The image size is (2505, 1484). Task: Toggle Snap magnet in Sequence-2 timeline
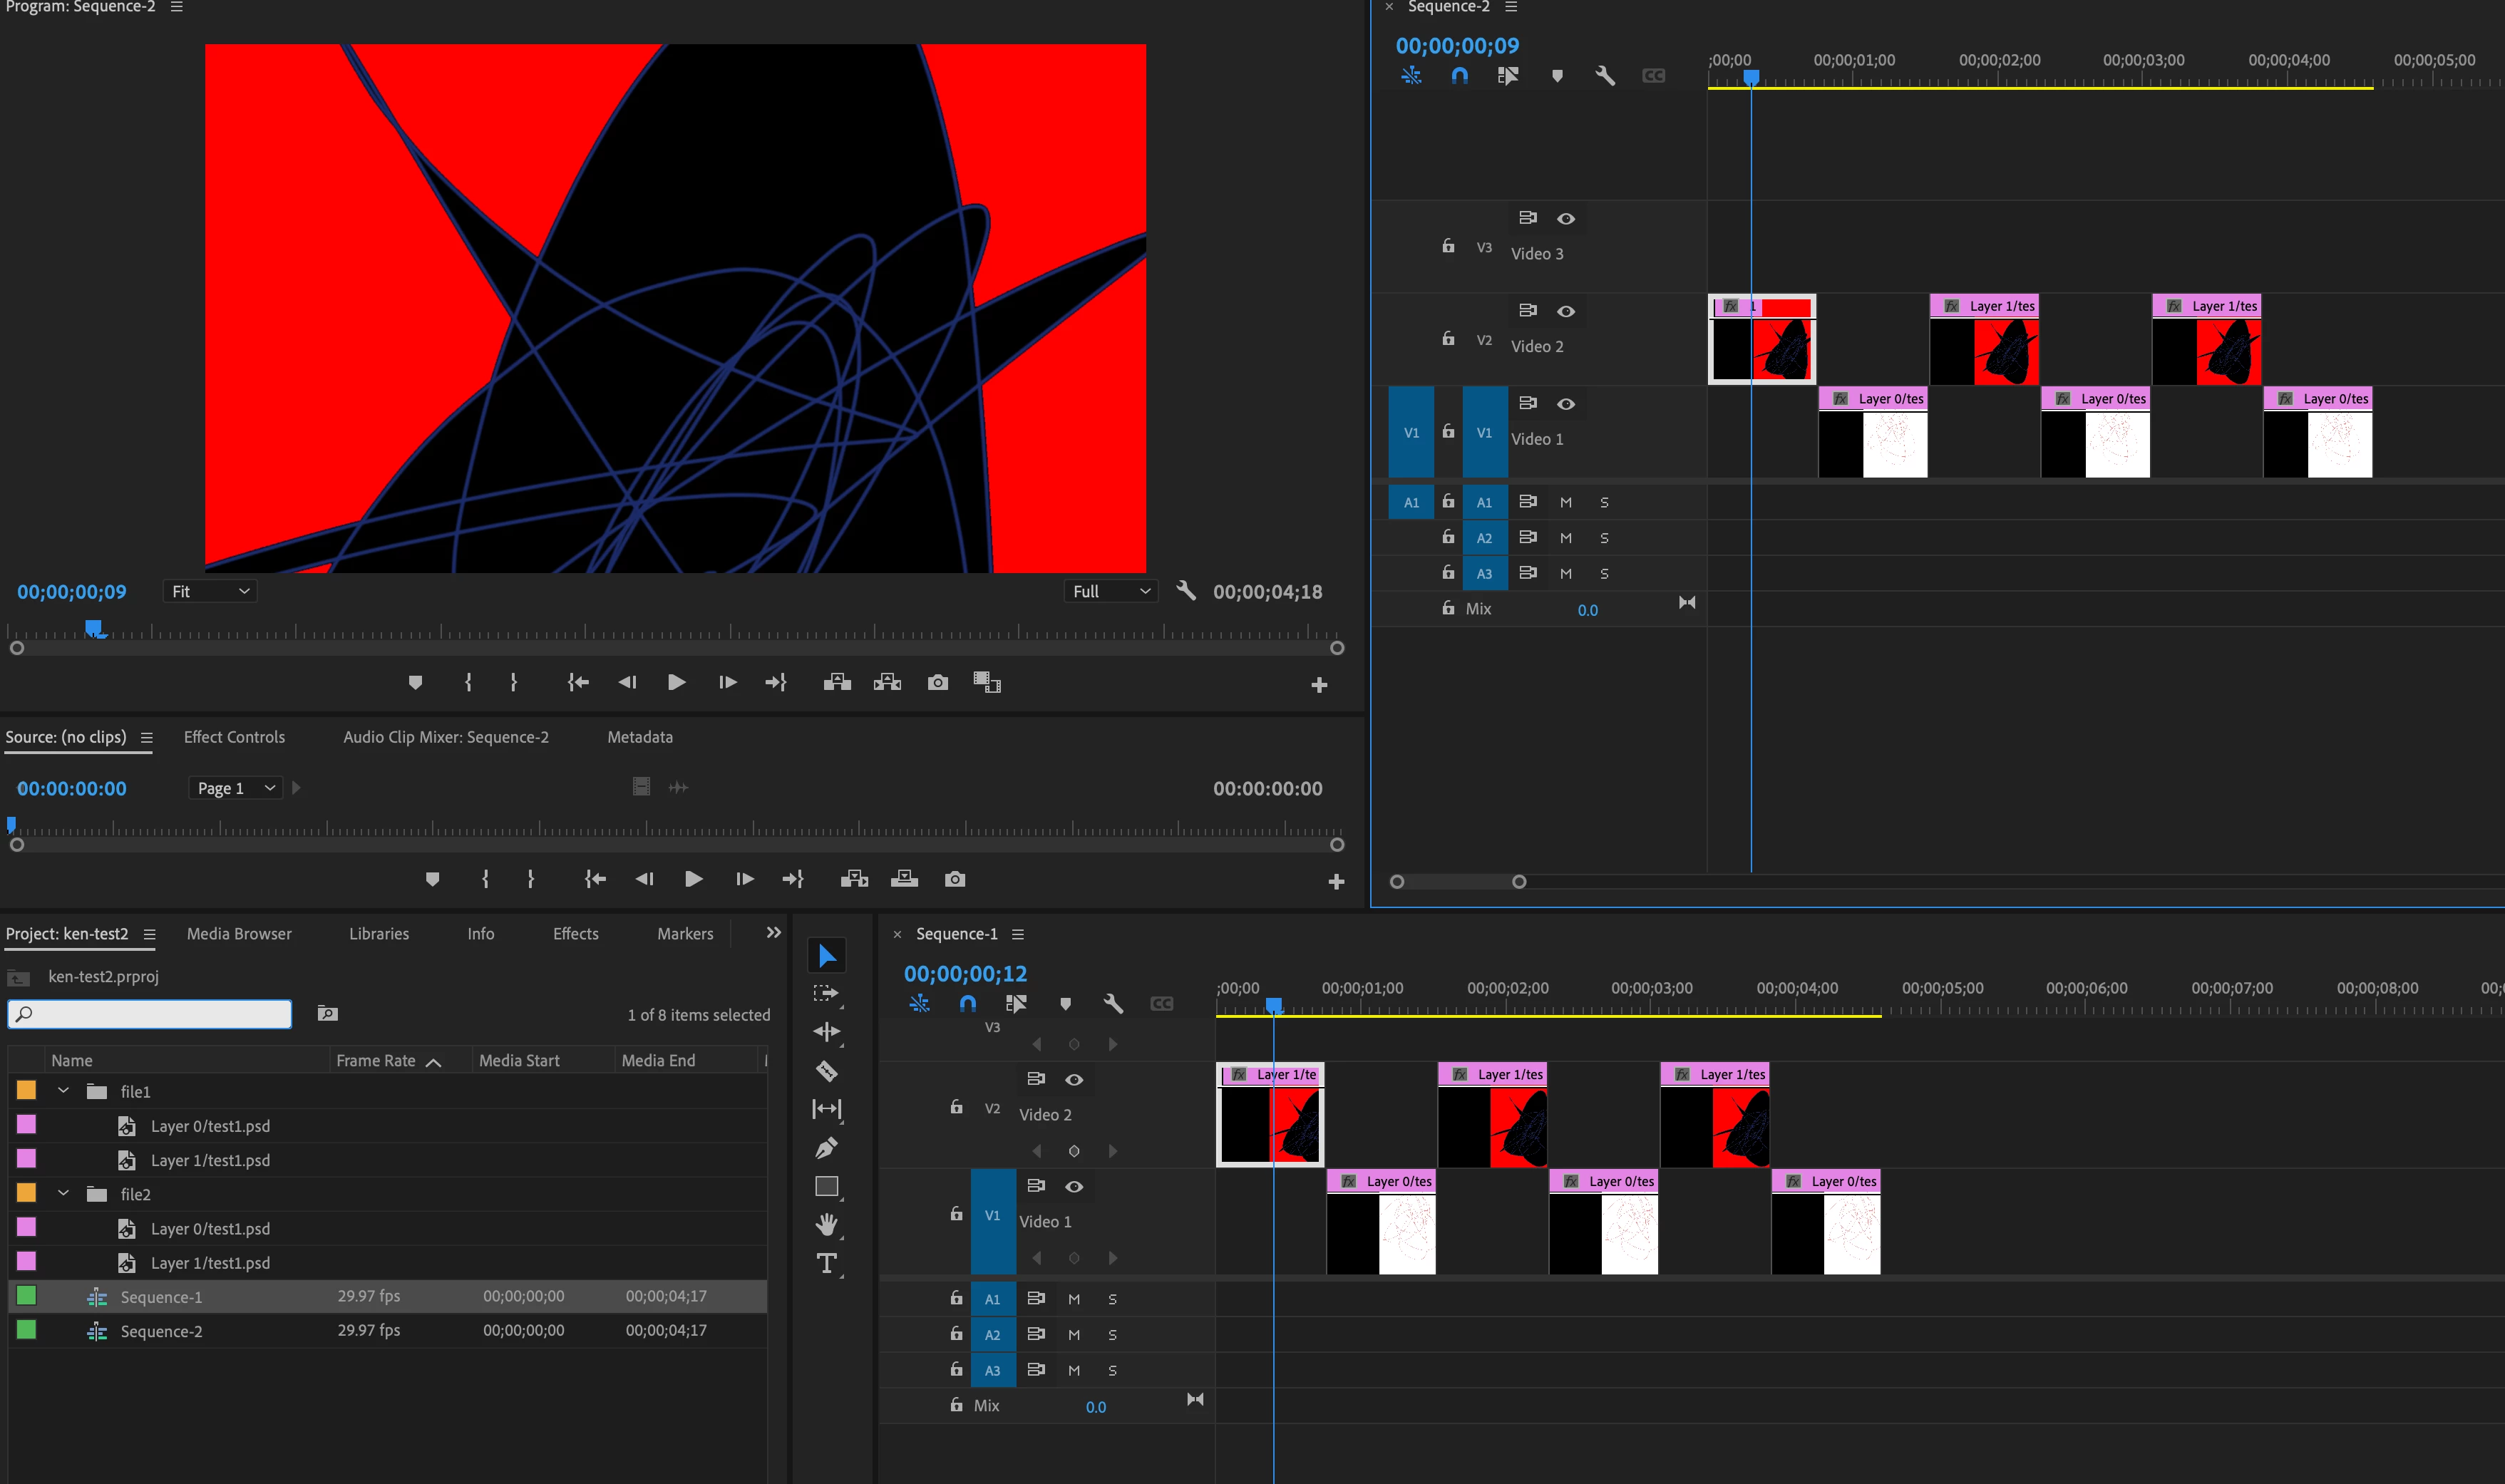(x=1459, y=76)
